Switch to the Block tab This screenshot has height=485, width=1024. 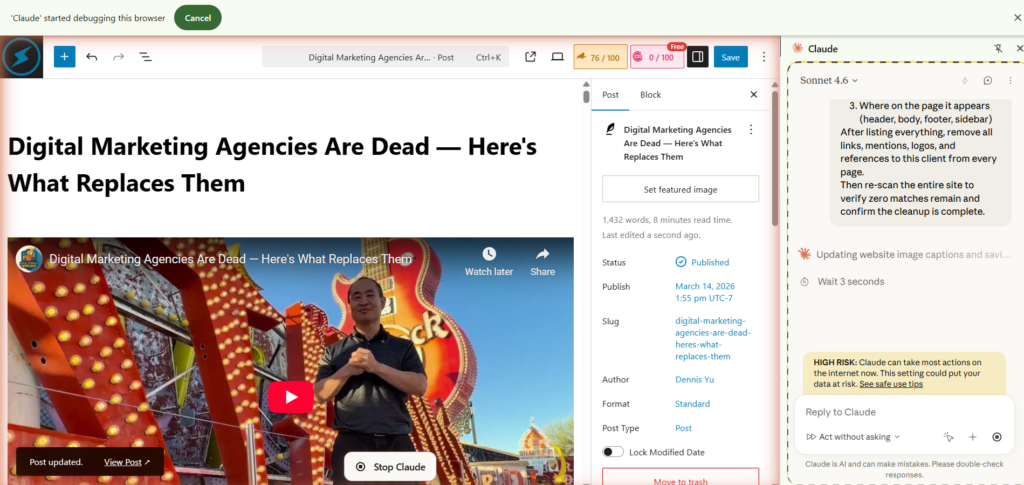650,95
